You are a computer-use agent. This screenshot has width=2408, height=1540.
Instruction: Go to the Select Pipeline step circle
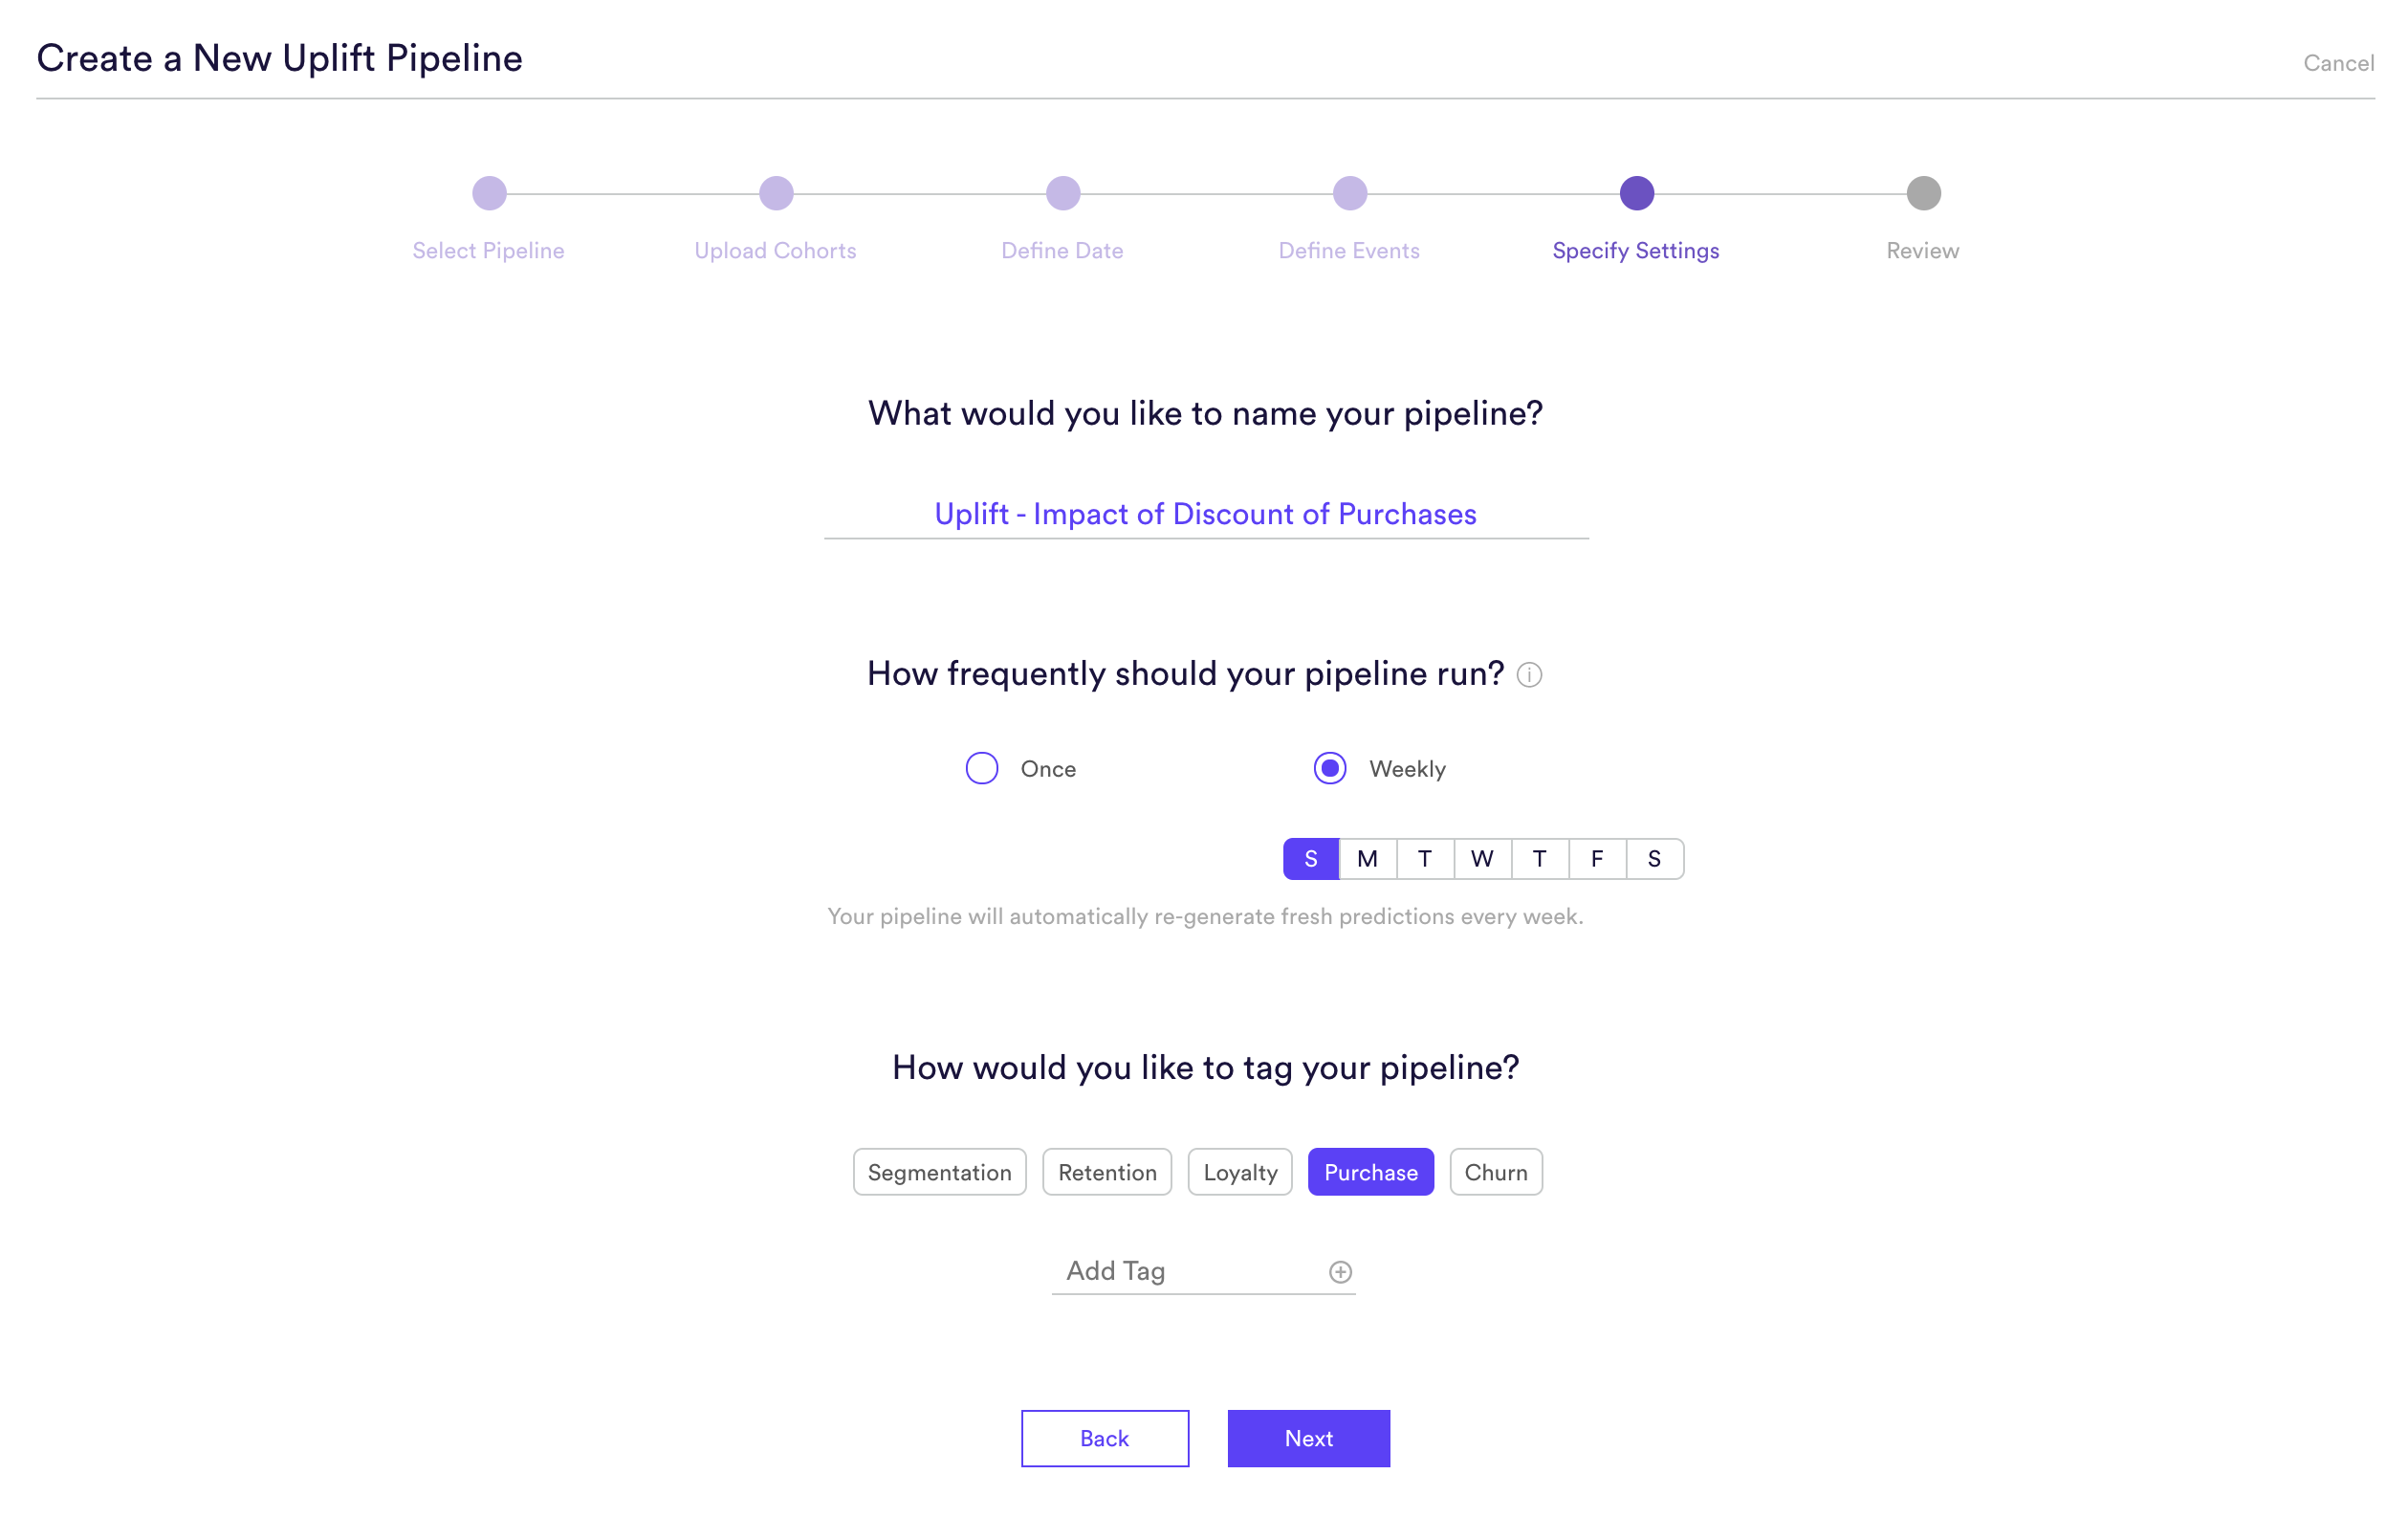coord(489,193)
